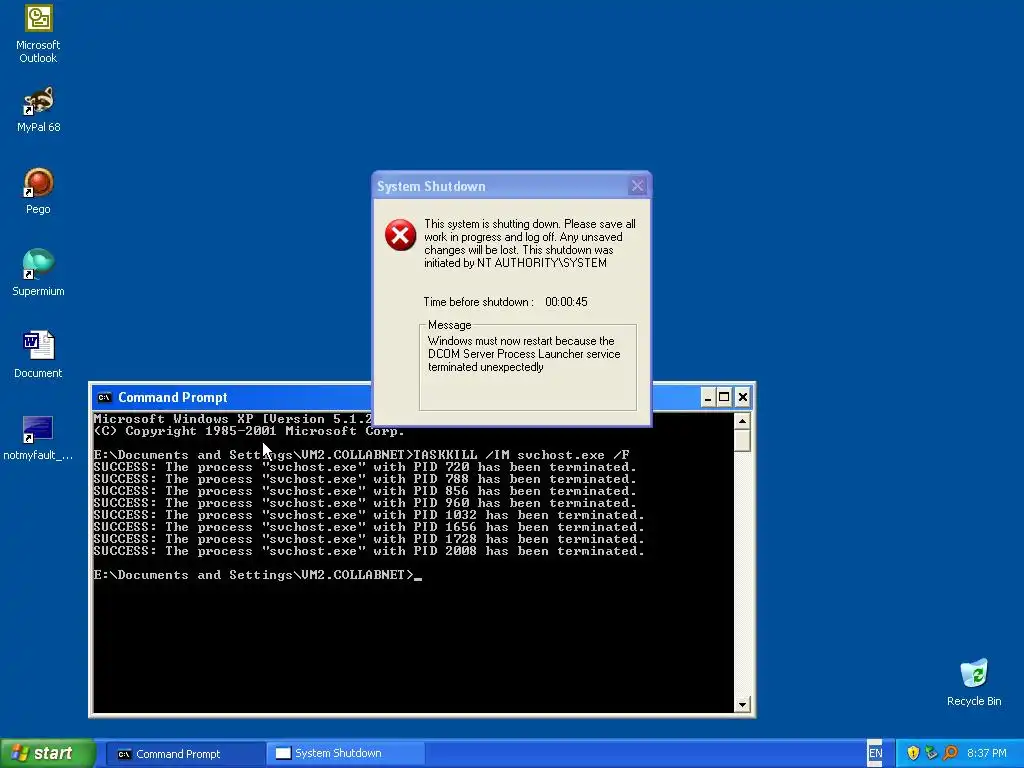Click the line with PID 1032 terminated

369,515
